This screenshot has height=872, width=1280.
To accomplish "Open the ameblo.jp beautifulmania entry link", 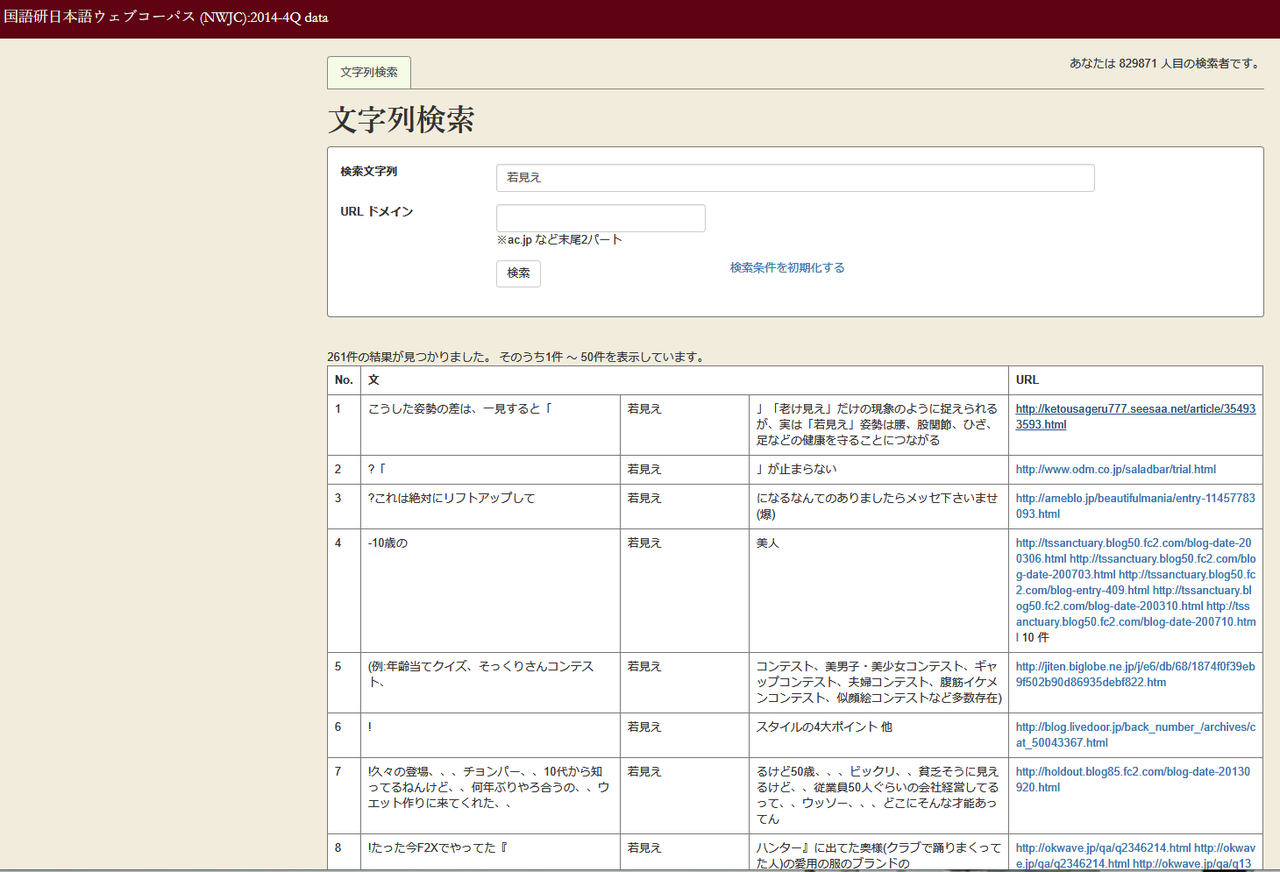I will coord(1135,506).
